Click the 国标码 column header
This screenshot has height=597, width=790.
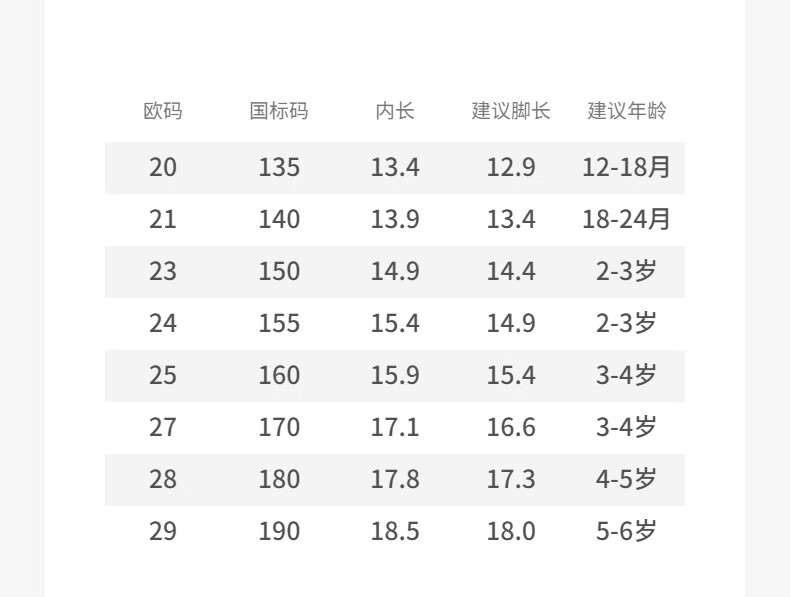pos(279,111)
